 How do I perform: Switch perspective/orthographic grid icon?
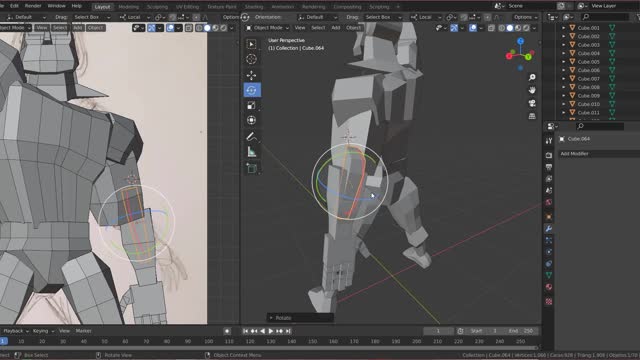pyautogui.click(x=532, y=116)
